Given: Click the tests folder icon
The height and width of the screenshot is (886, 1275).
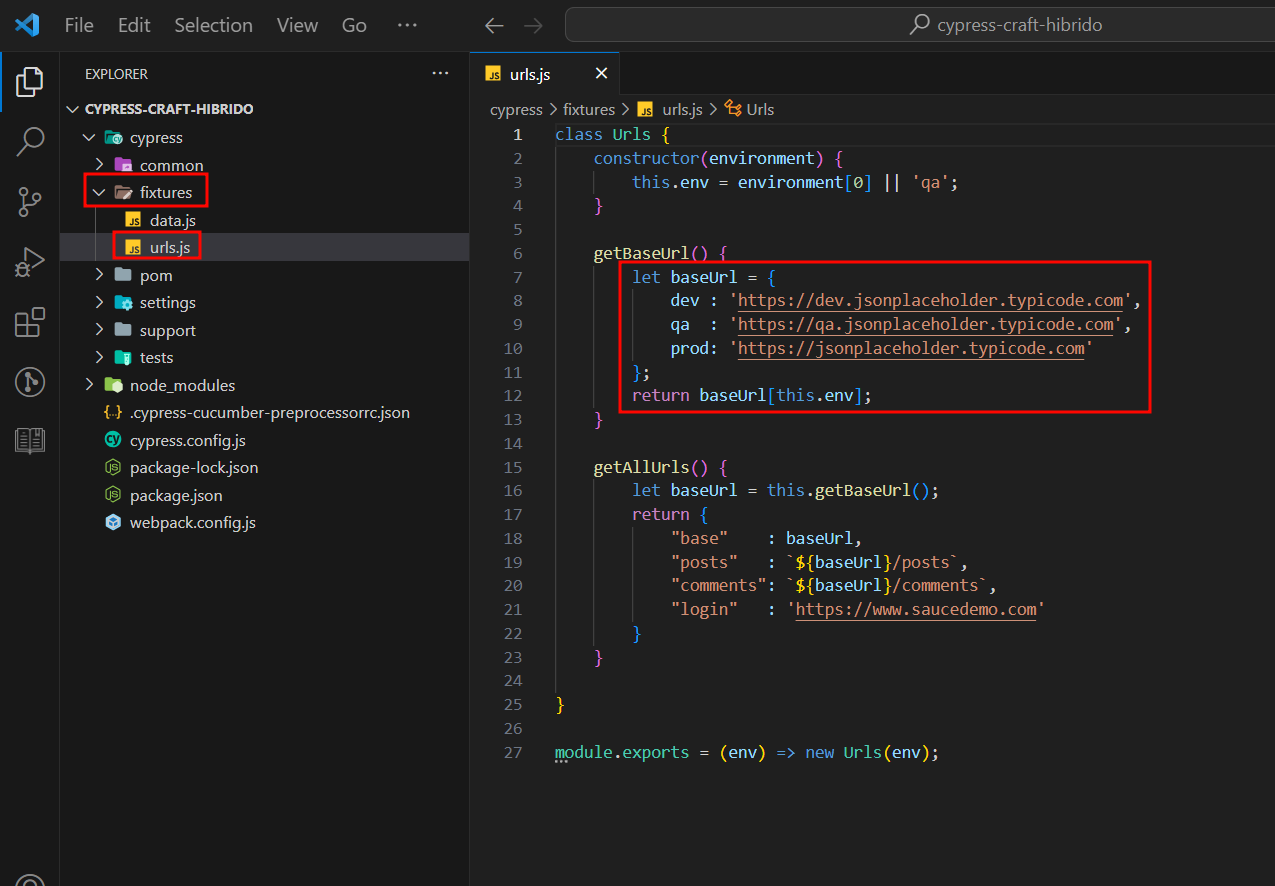Looking at the screenshot, I should click(x=123, y=358).
